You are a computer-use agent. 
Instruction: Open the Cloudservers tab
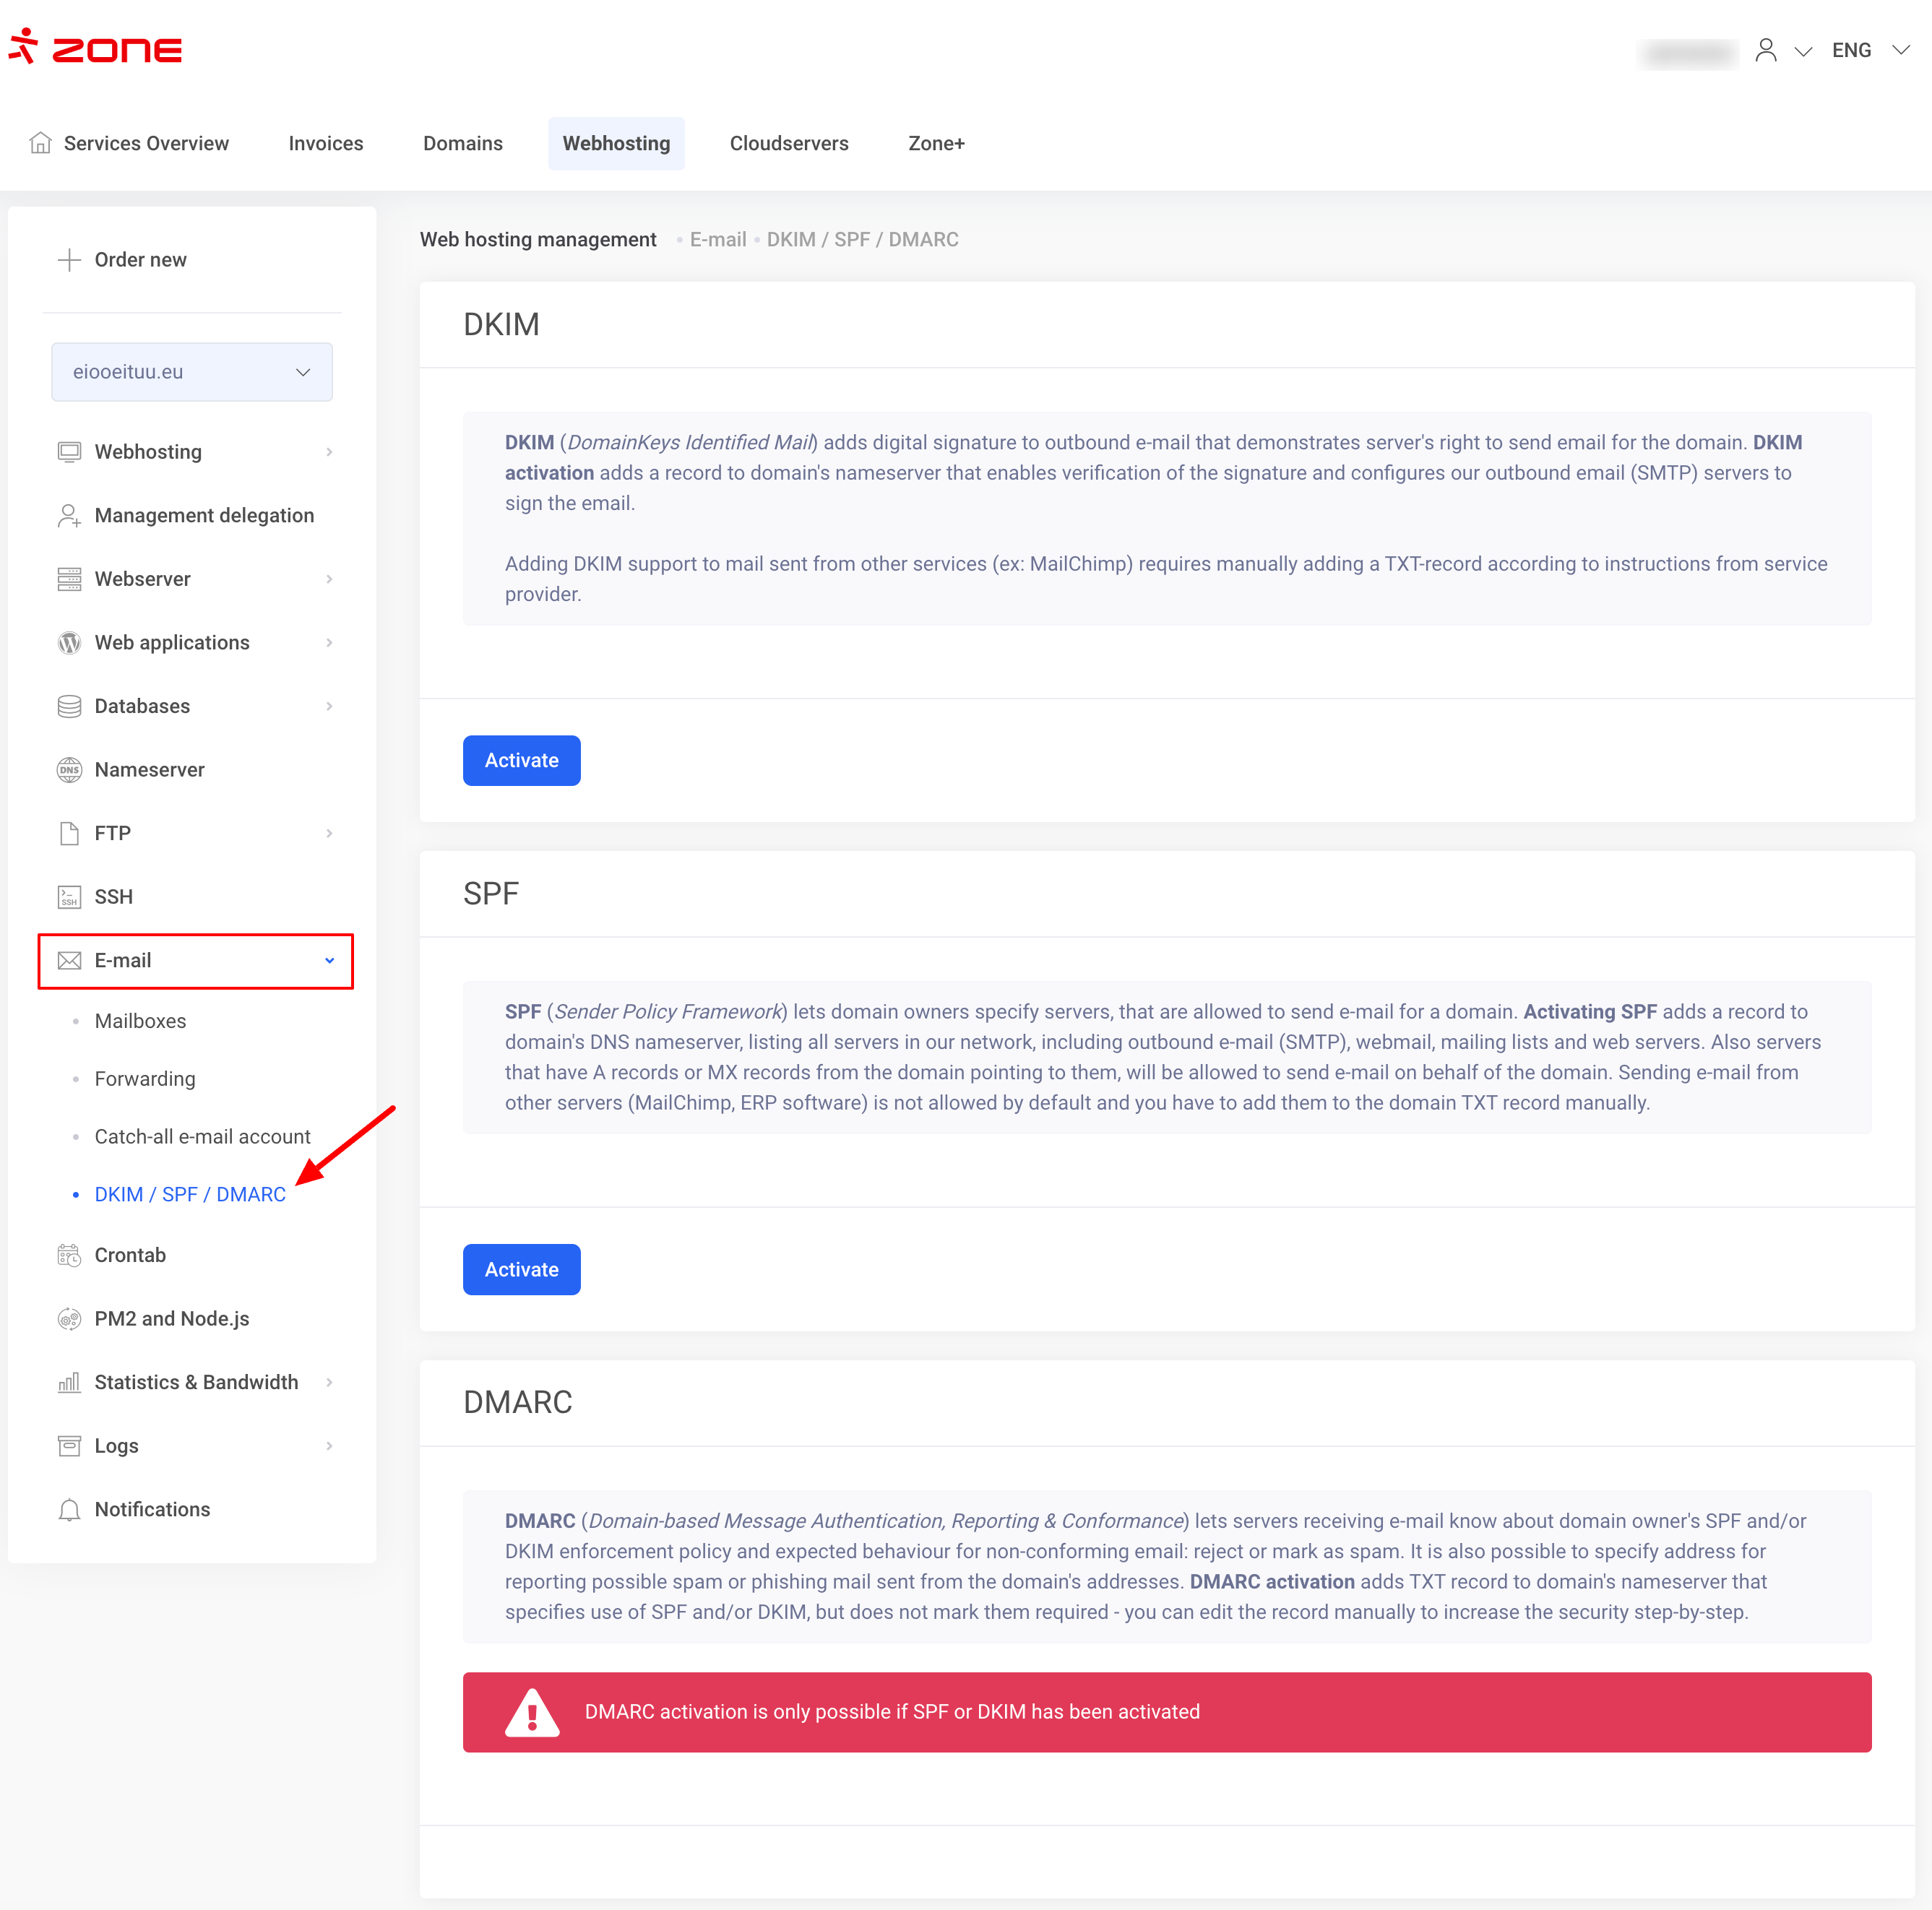pos(788,143)
